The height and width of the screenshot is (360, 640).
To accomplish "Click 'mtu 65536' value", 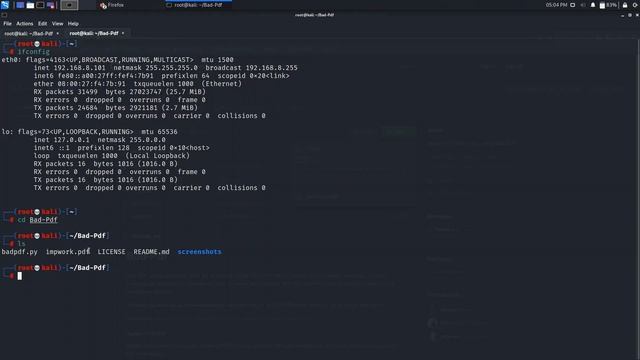I will click(x=159, y=132).
